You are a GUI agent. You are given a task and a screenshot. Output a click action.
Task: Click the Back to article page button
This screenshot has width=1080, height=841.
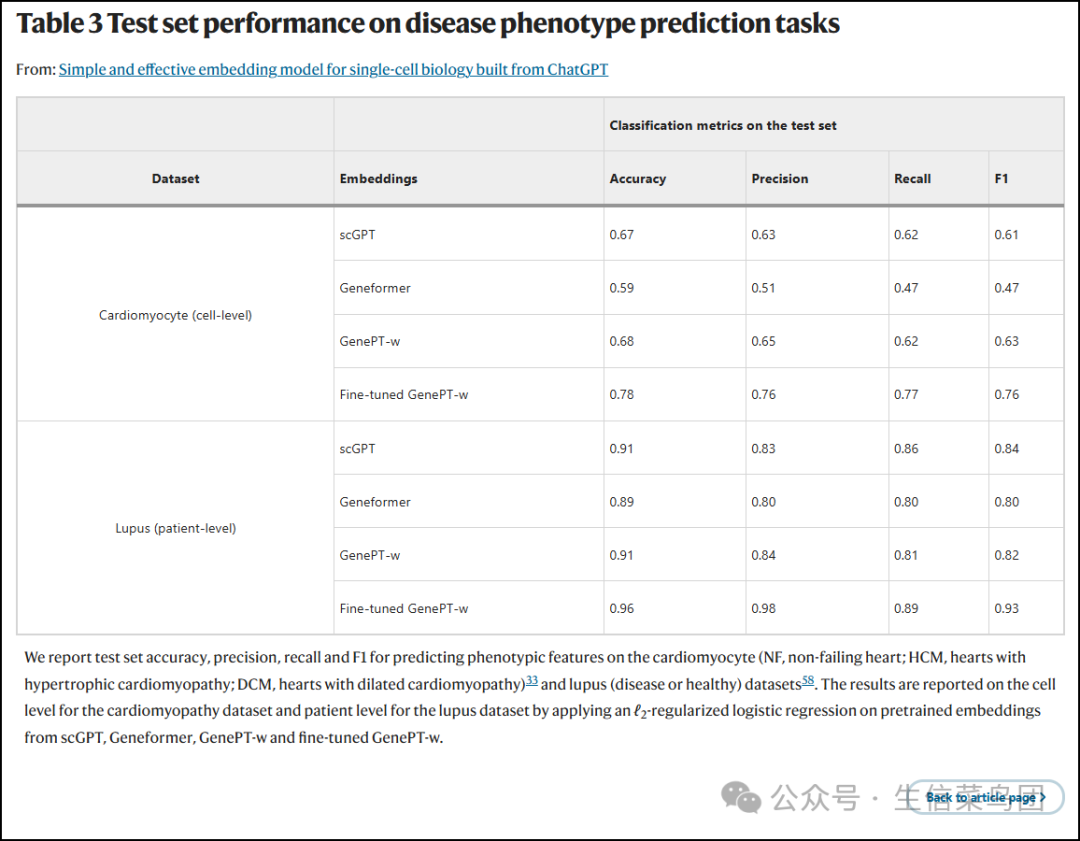click(x=985, y=797)
